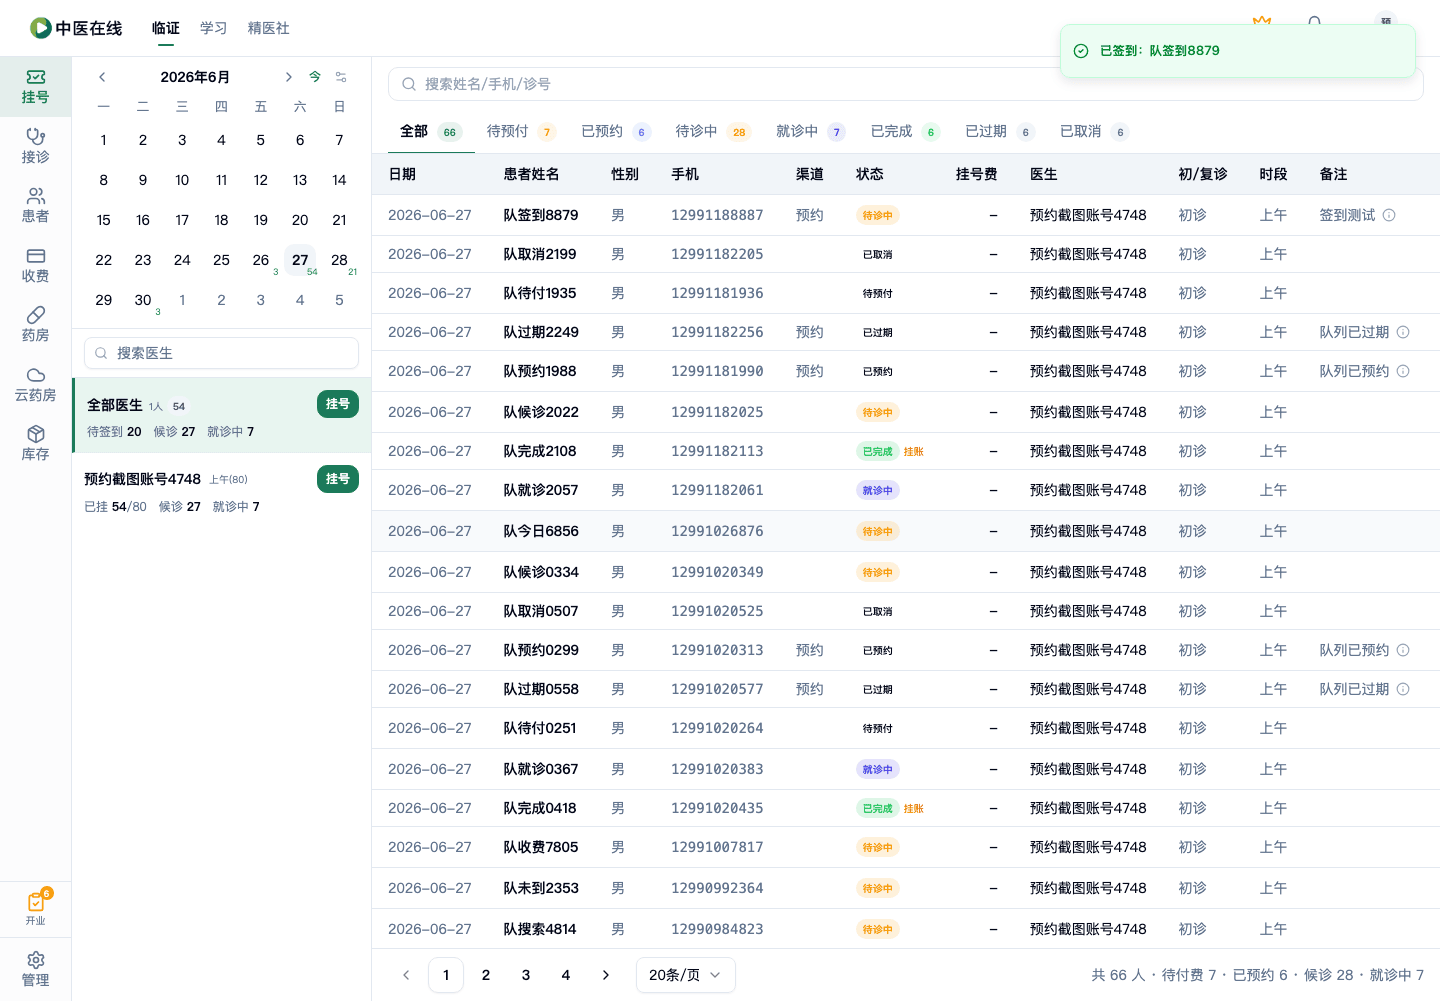This screenshot has width=1440, height=1001.
Task: Open the 患者 patients sidebar section
Action: 35,206
